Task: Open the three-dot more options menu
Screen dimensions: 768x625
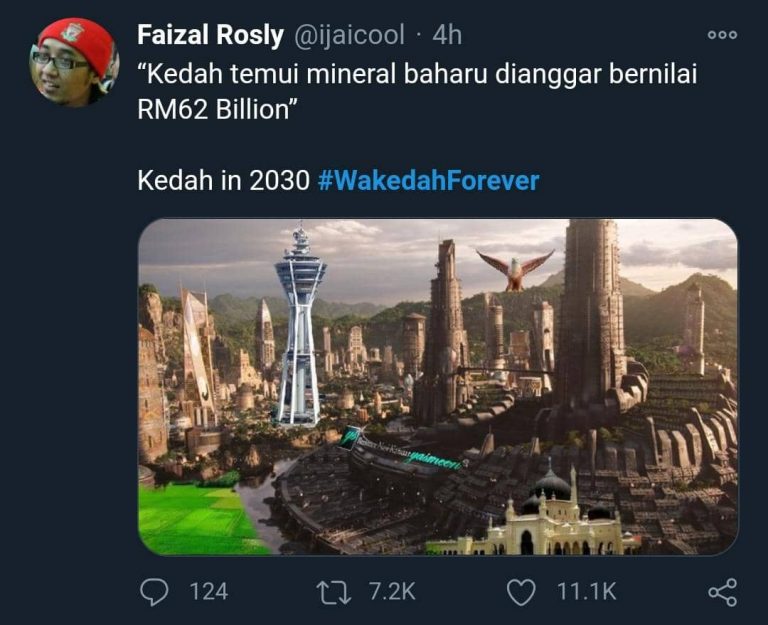Action: pos(722,35)
